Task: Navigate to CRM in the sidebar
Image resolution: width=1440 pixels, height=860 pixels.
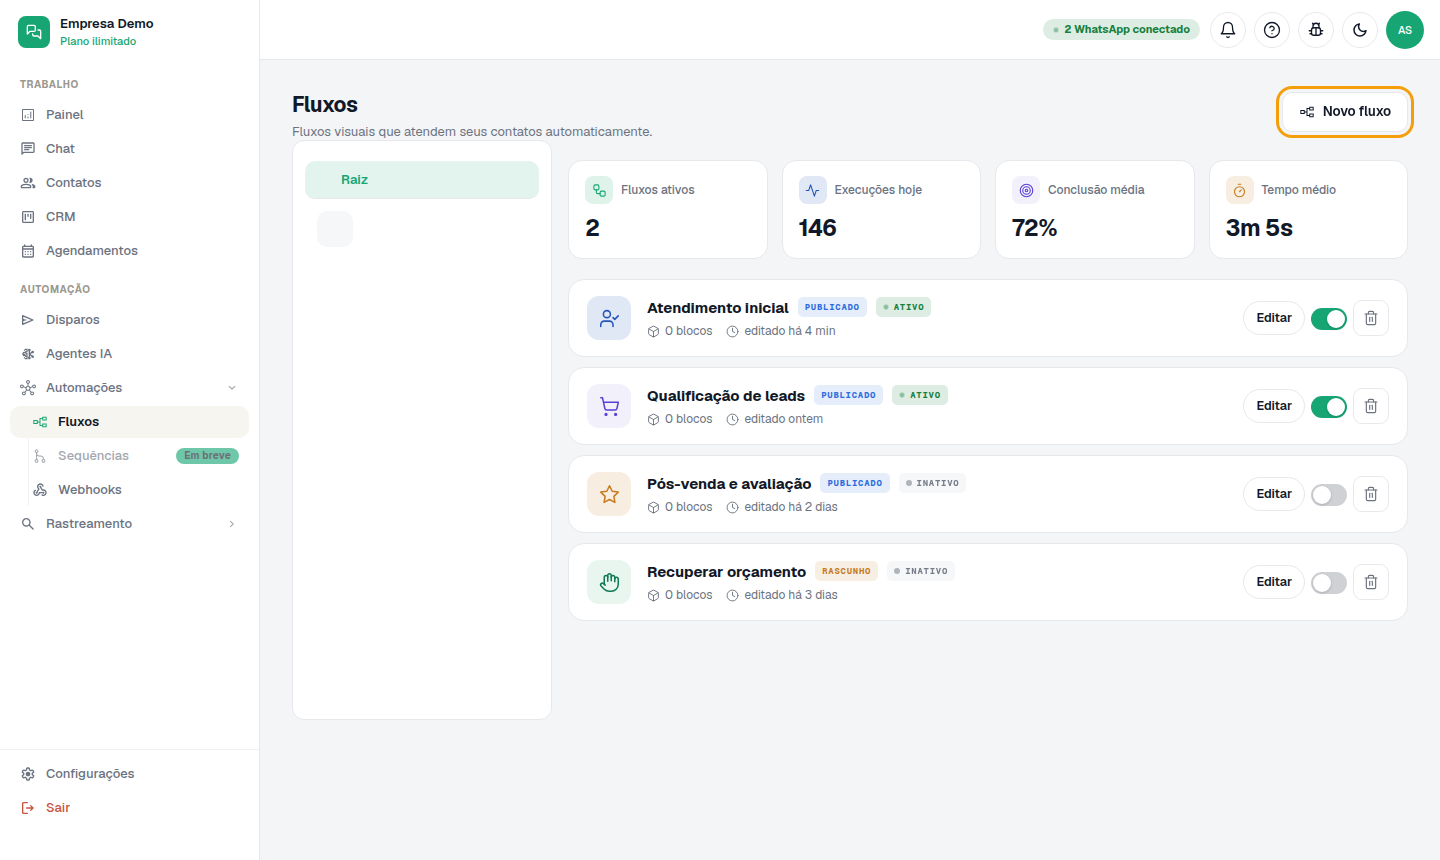Action: pos(130,217)
